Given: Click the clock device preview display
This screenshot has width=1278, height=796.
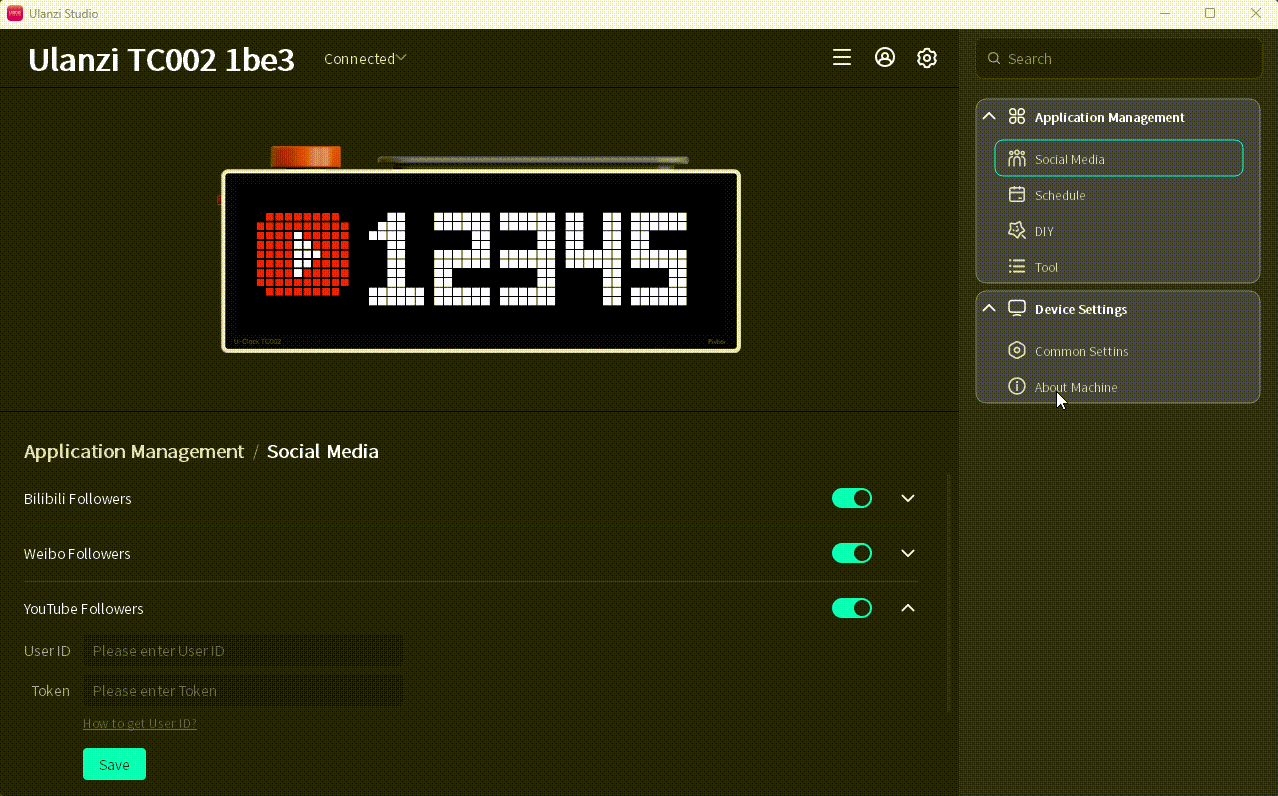Looking at the screenshot, I should 481,261.
